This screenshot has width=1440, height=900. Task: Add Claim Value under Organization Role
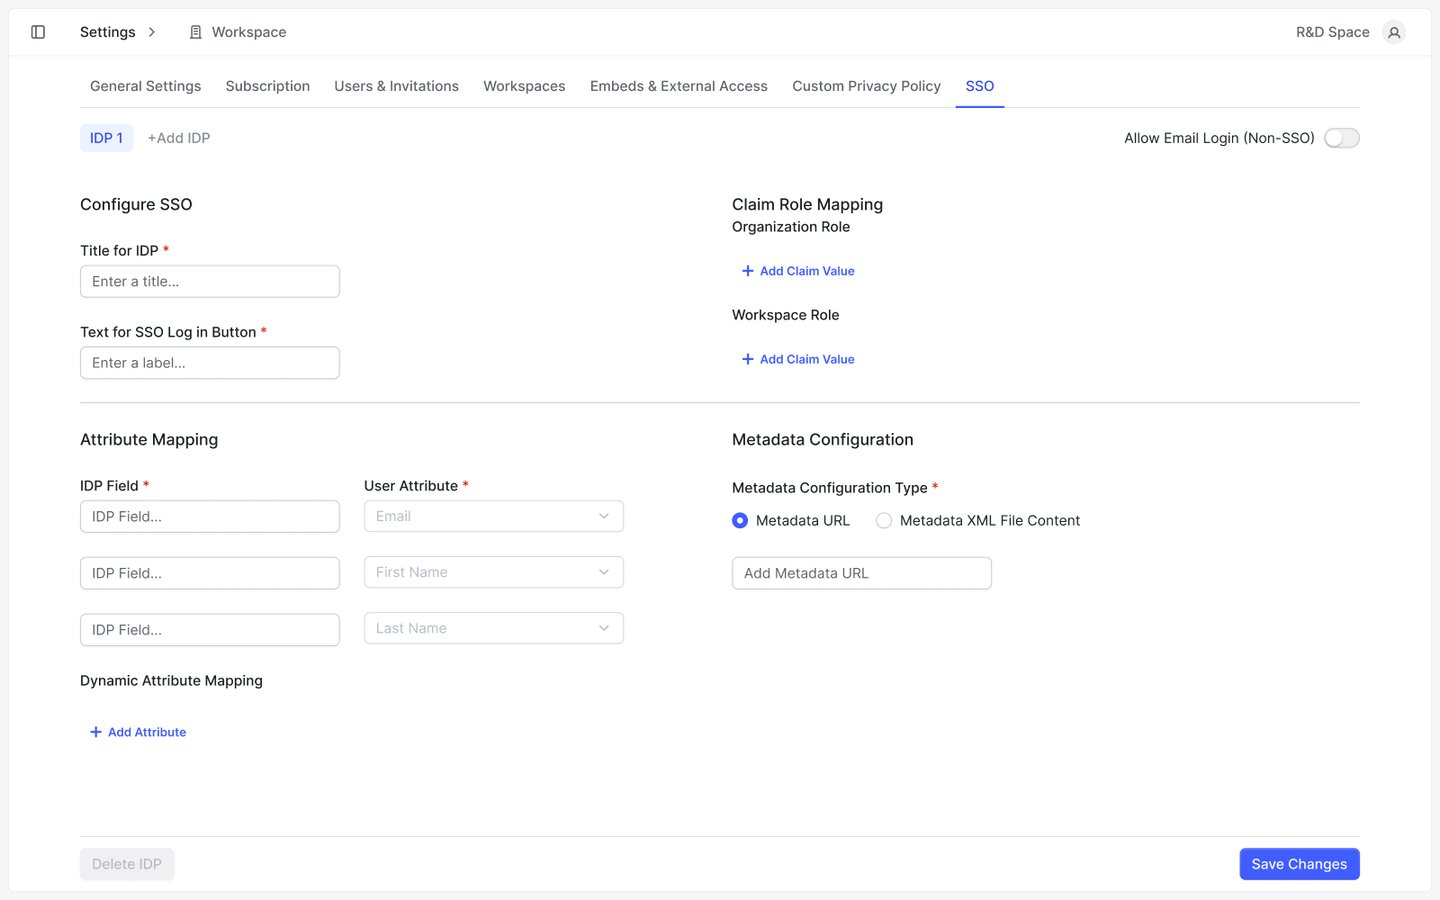click(x=798, y=271)
